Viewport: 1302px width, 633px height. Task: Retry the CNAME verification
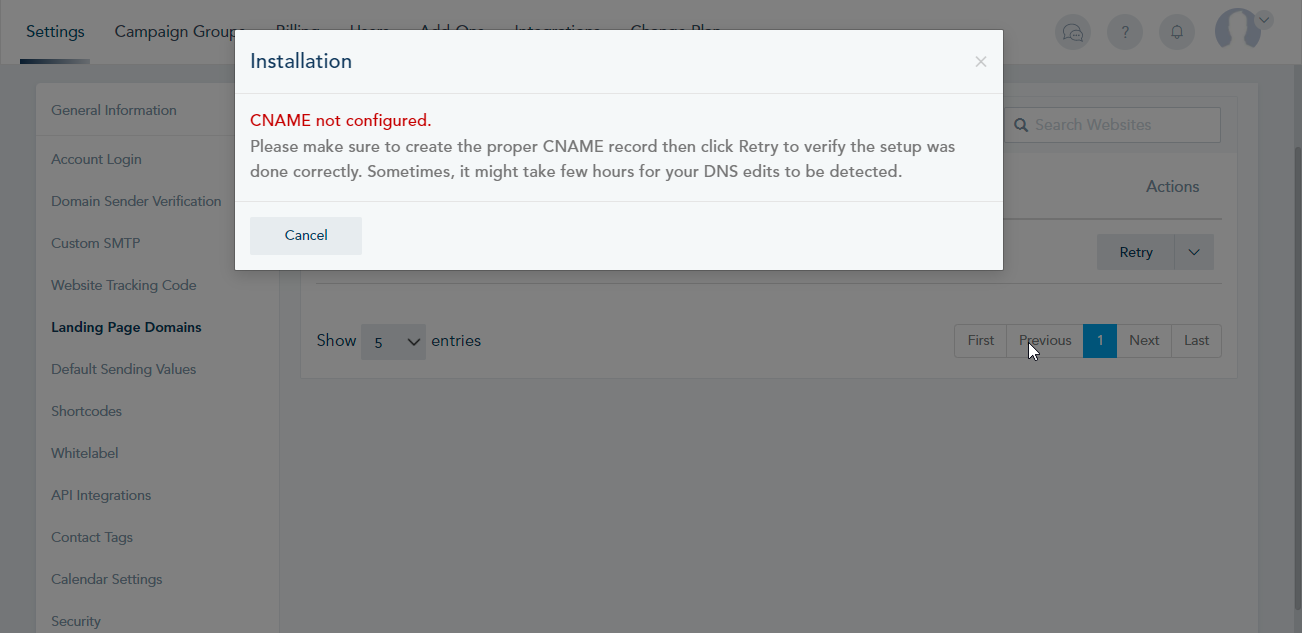coord(1136,252)
